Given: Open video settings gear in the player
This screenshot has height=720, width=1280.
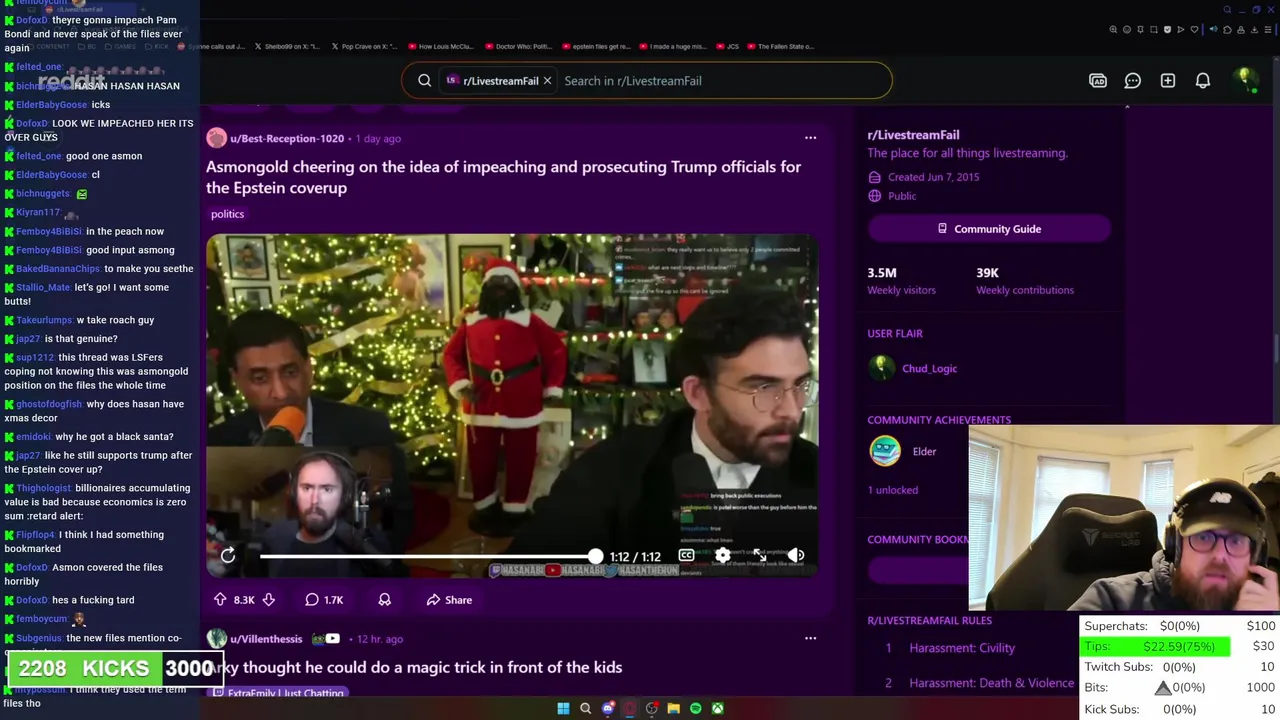Looking at the screenshot, I should pos(722,556).
